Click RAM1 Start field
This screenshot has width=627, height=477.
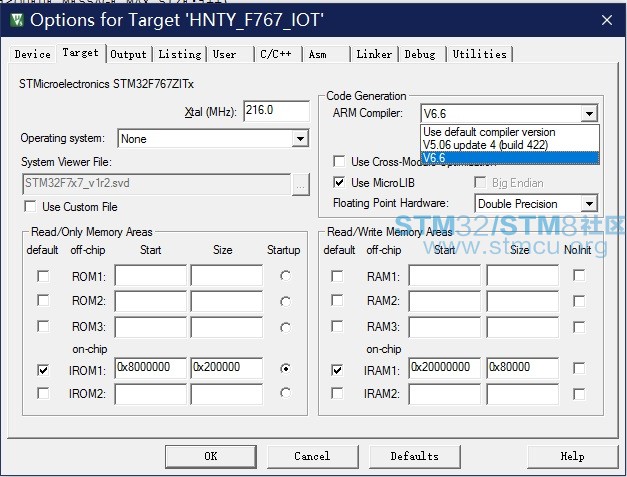pos(444,275)
